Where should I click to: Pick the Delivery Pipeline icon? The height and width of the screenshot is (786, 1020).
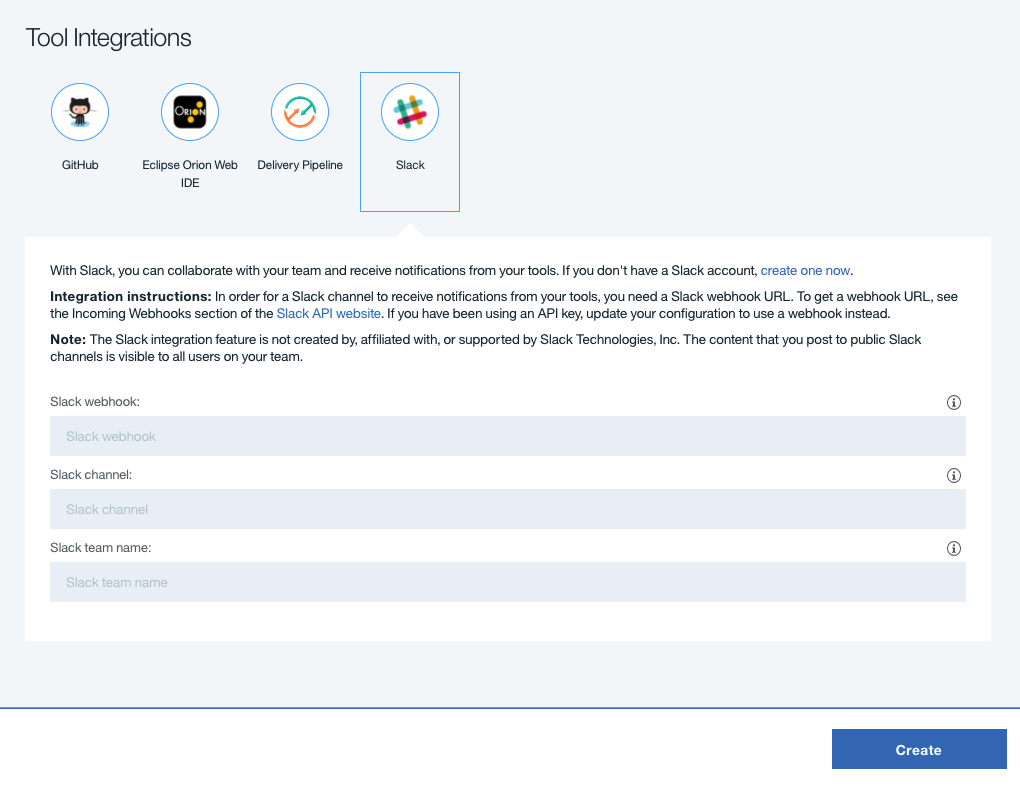pyautogui.click(x=300, y=112)
